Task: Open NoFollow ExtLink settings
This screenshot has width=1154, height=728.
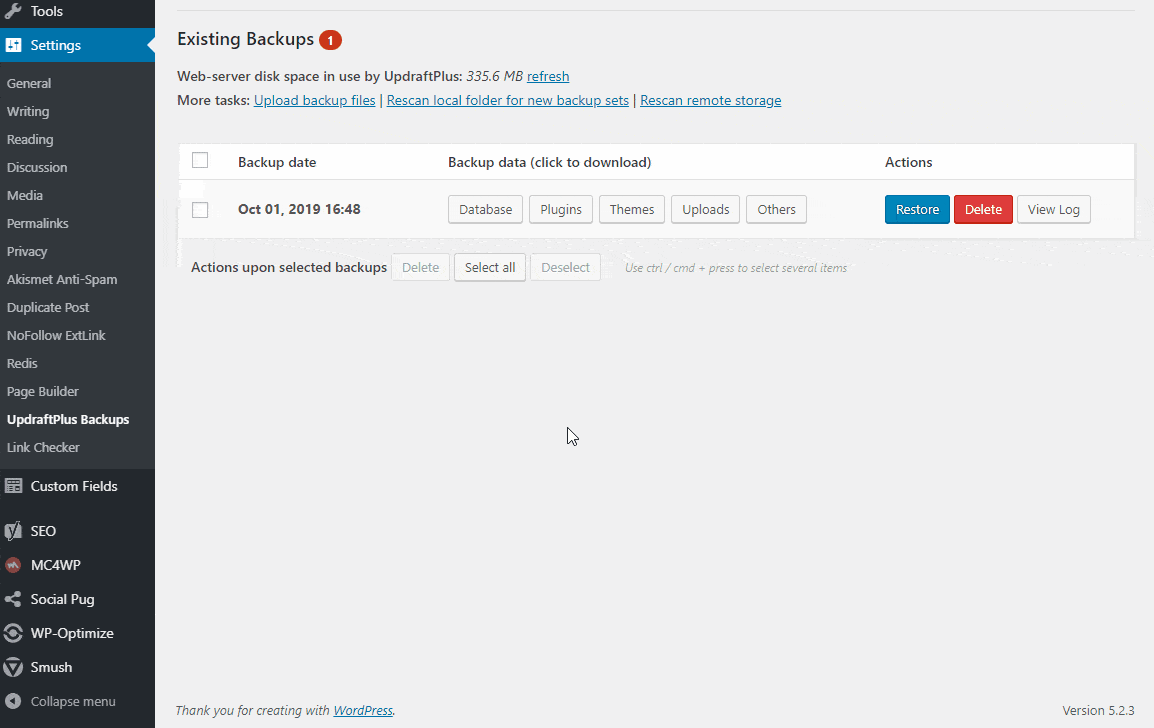Action: coord(56,335)
